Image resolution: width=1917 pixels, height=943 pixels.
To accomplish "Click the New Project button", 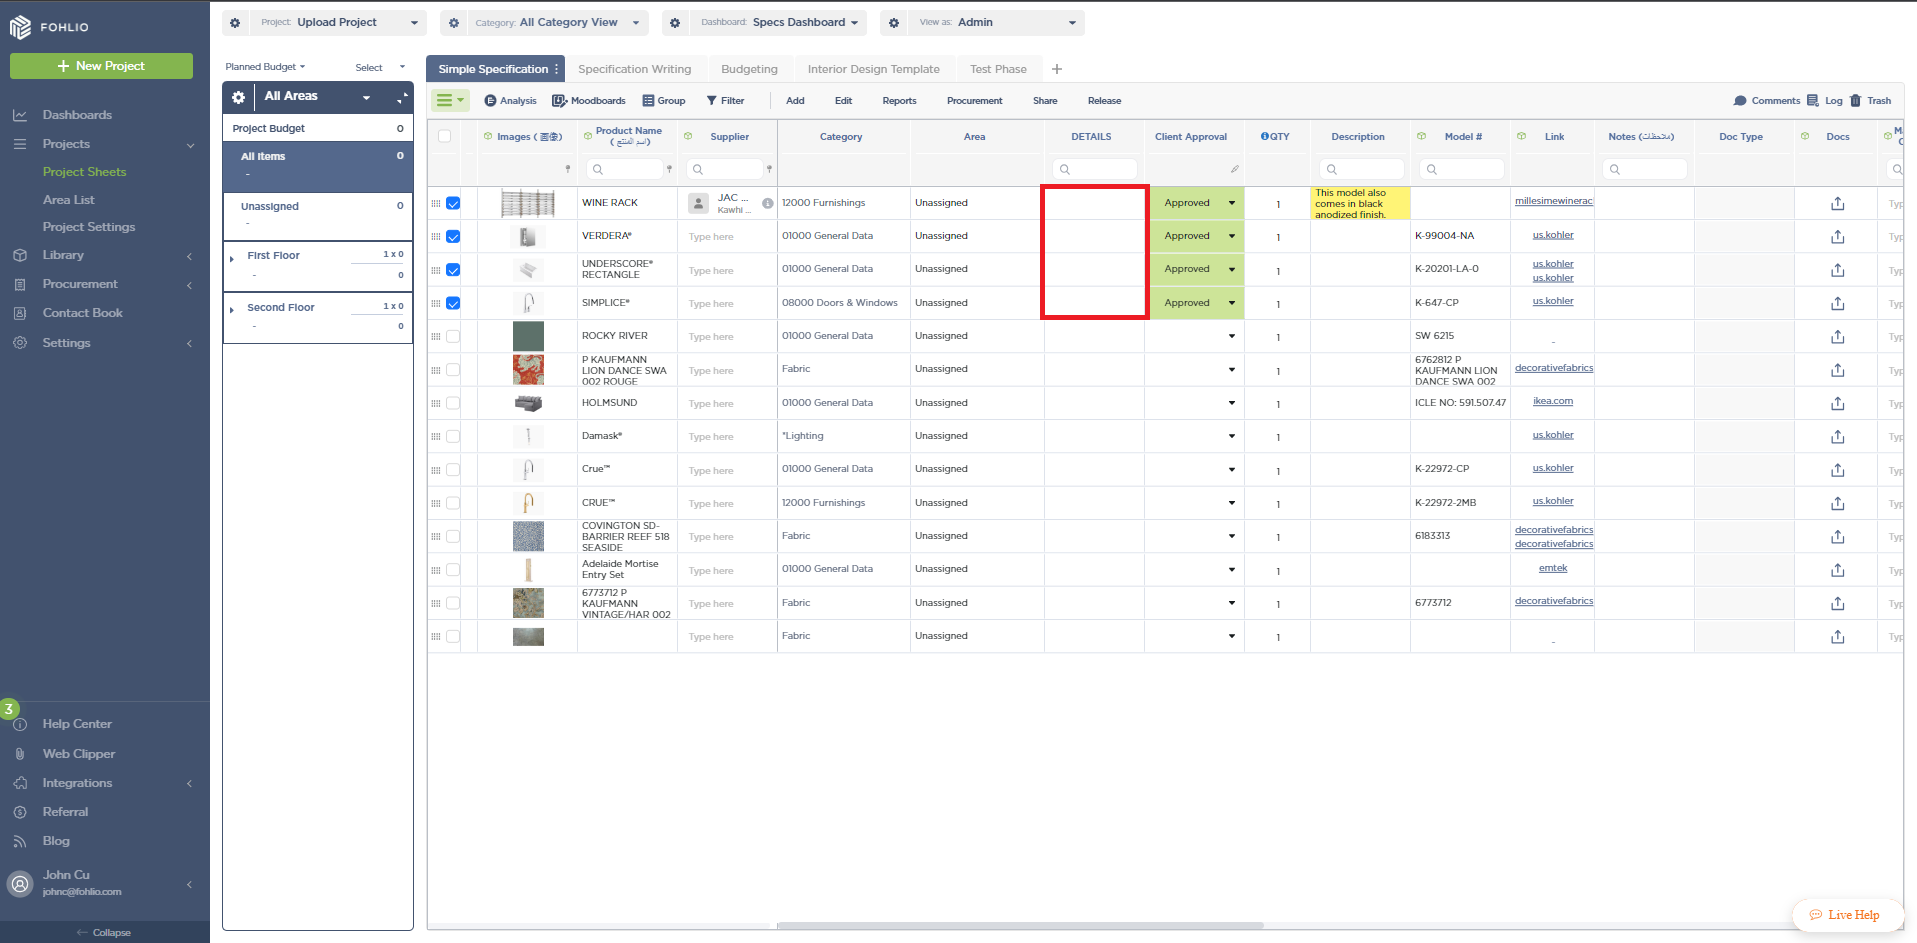I will (x=101, y=66).
